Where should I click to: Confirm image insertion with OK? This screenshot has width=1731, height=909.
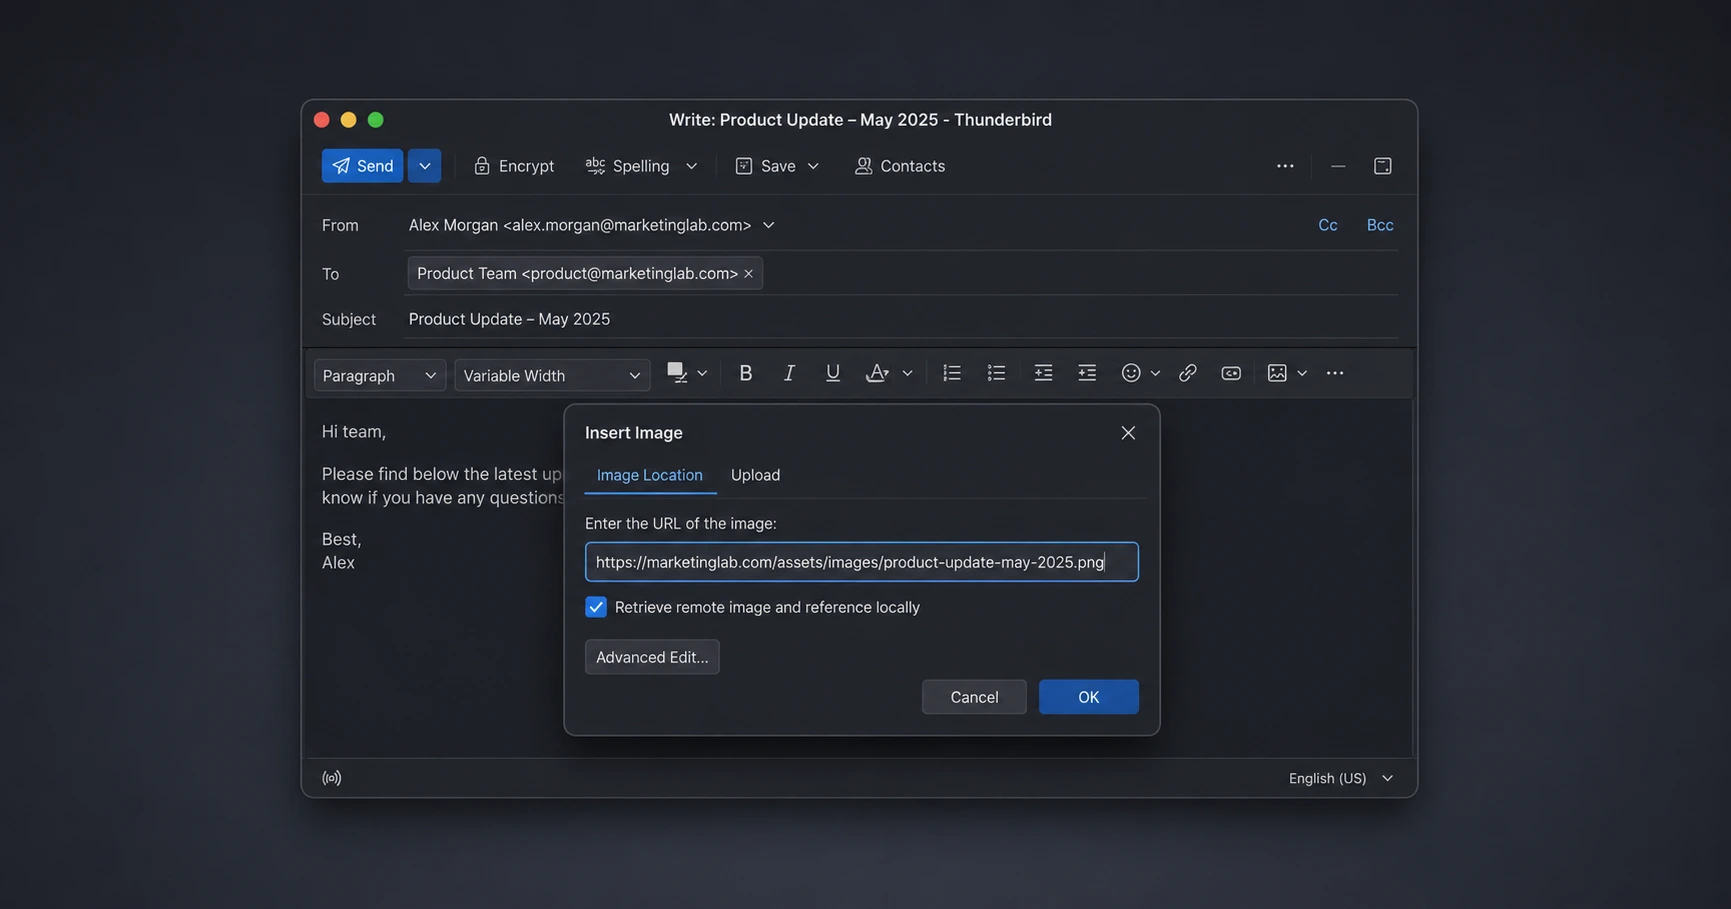(x=1089, y=697)
